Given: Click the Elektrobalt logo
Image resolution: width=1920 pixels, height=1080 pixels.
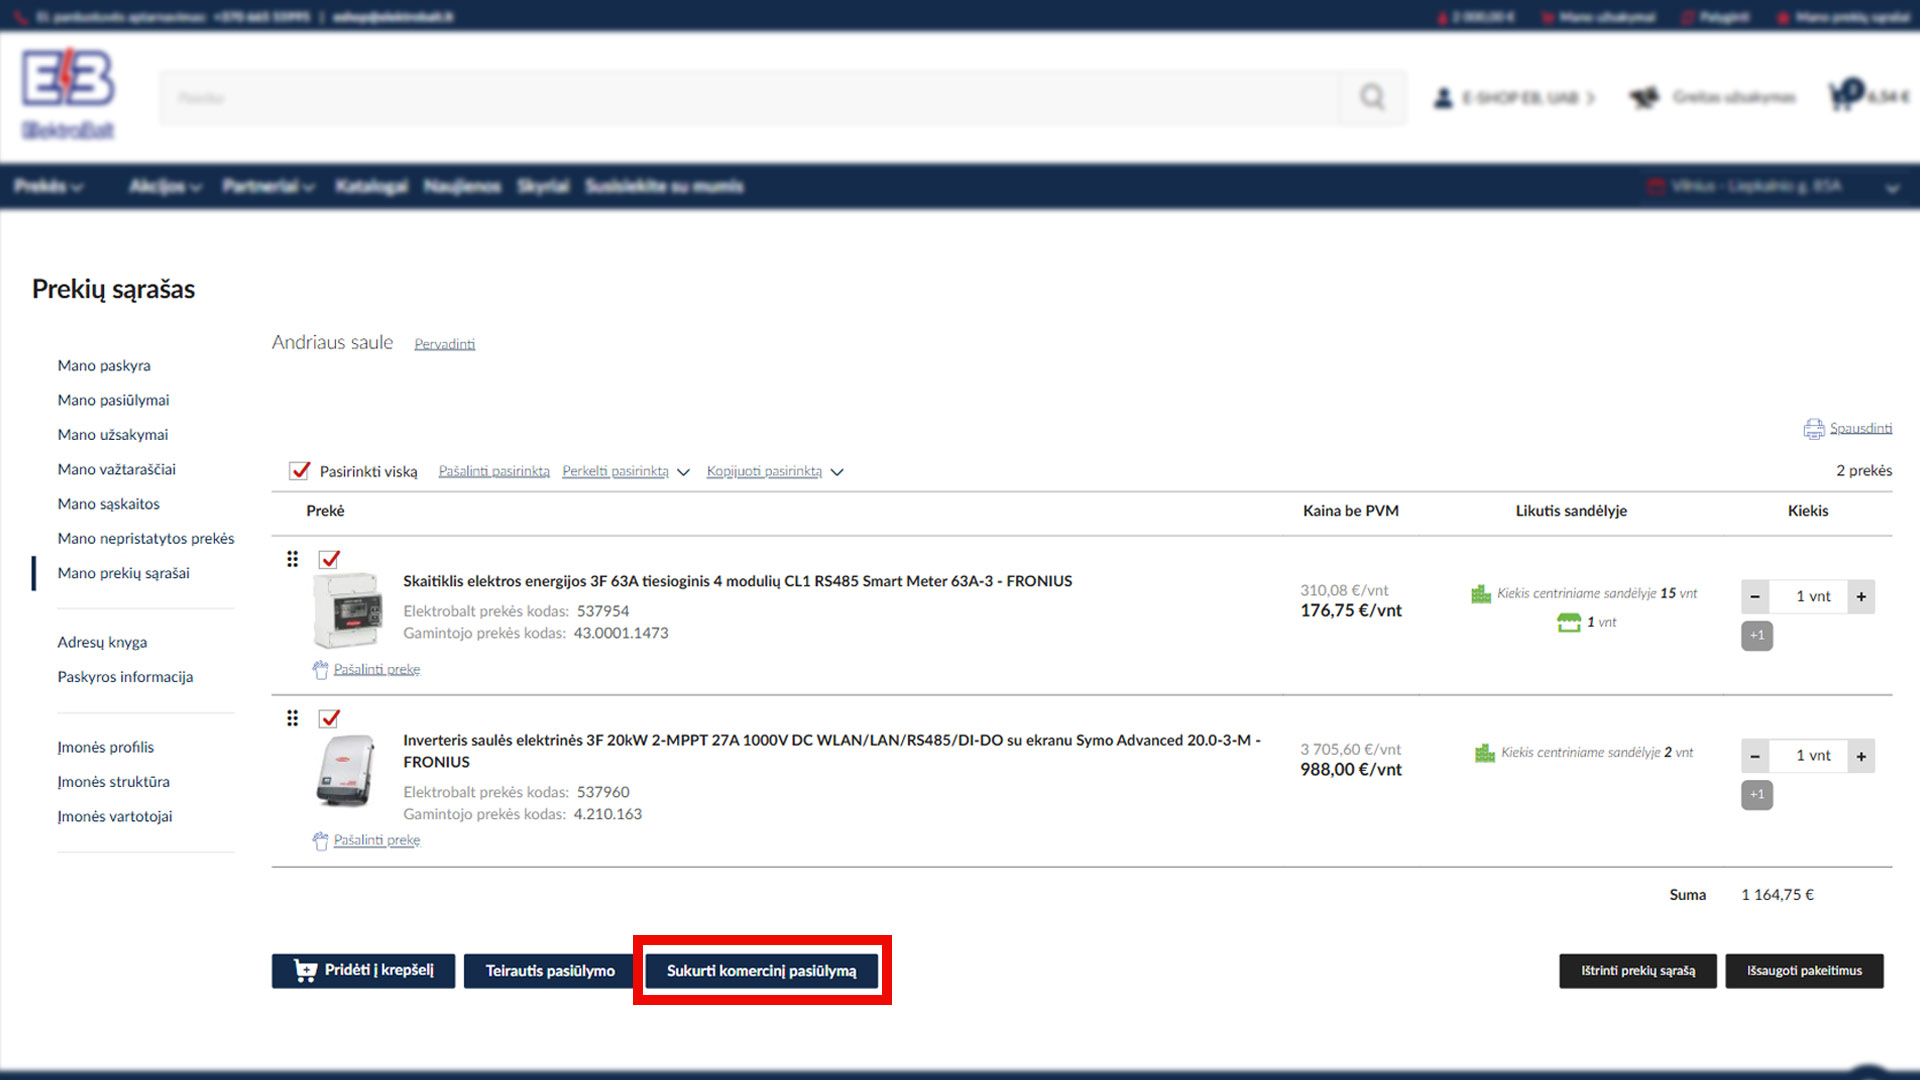Looking at the screenshot, I should pyautogui.click(x=68, y=93).
